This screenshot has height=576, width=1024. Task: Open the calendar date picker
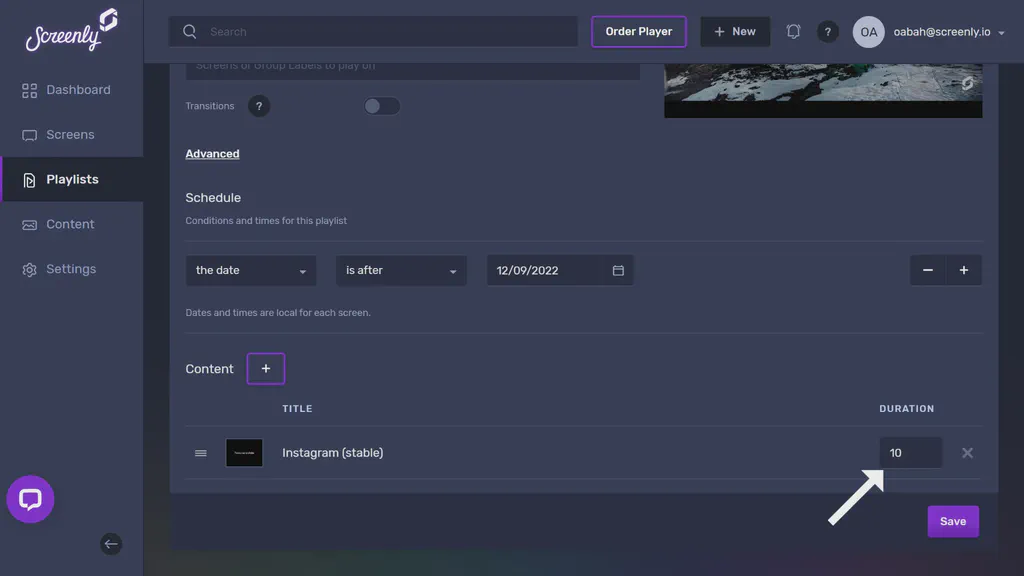(x=618, y=269)
